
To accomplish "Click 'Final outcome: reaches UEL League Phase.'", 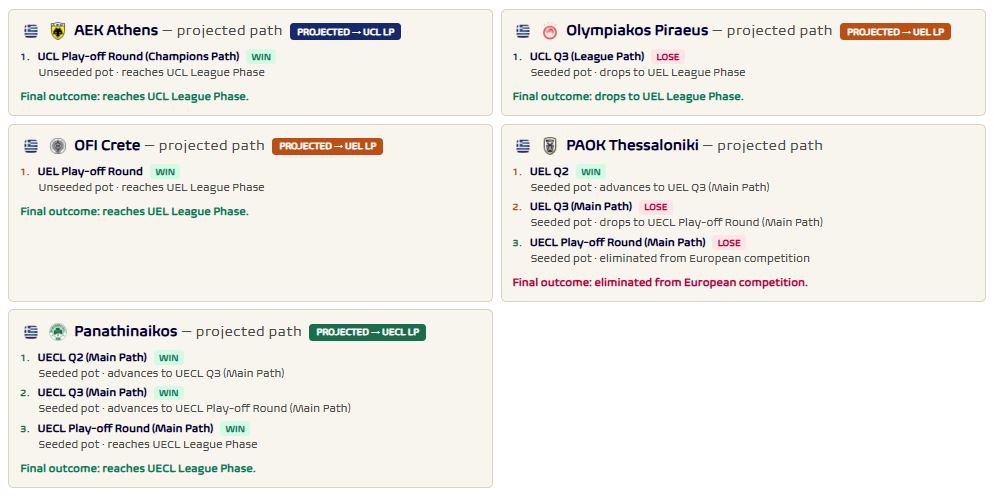I will 134,211.
